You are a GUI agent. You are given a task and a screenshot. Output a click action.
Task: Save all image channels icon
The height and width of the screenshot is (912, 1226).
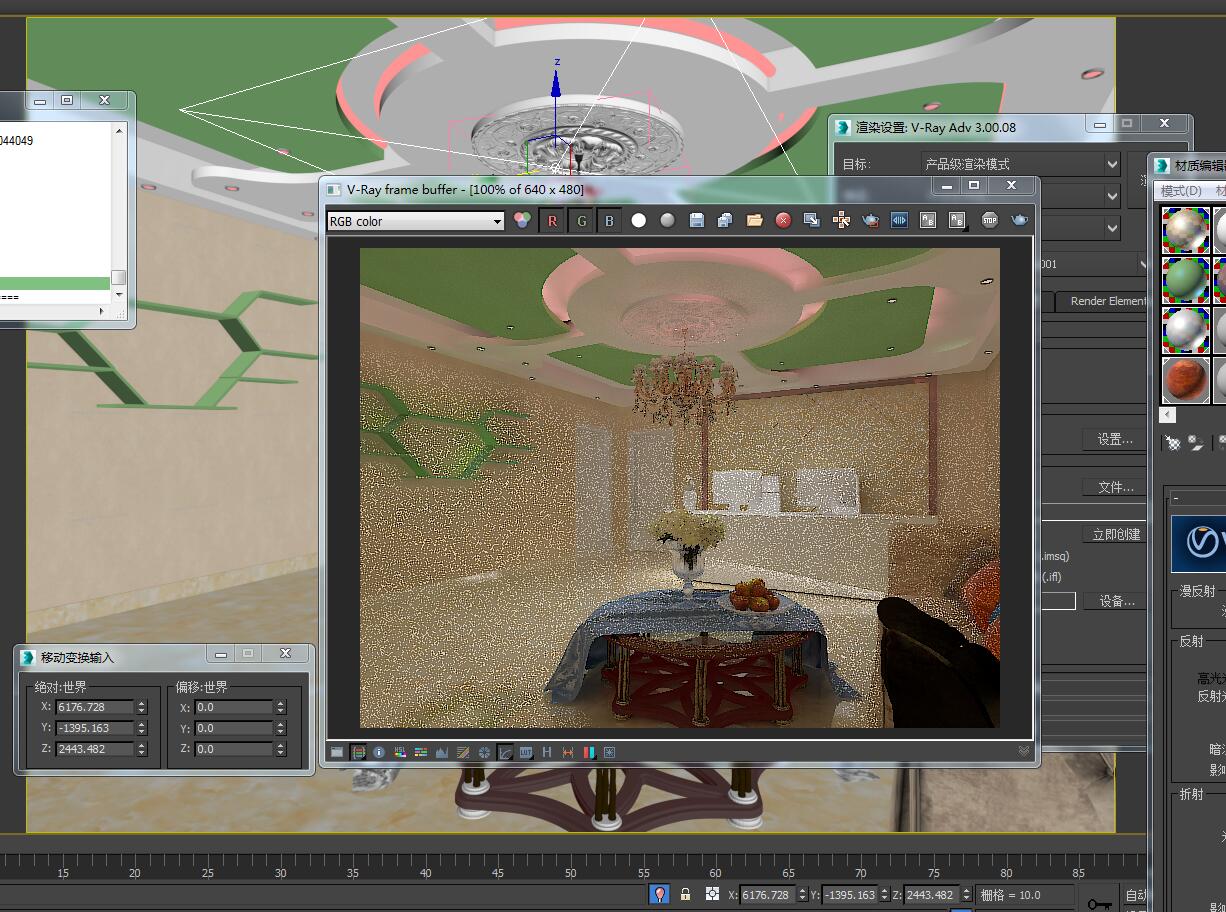pos(725,221)
